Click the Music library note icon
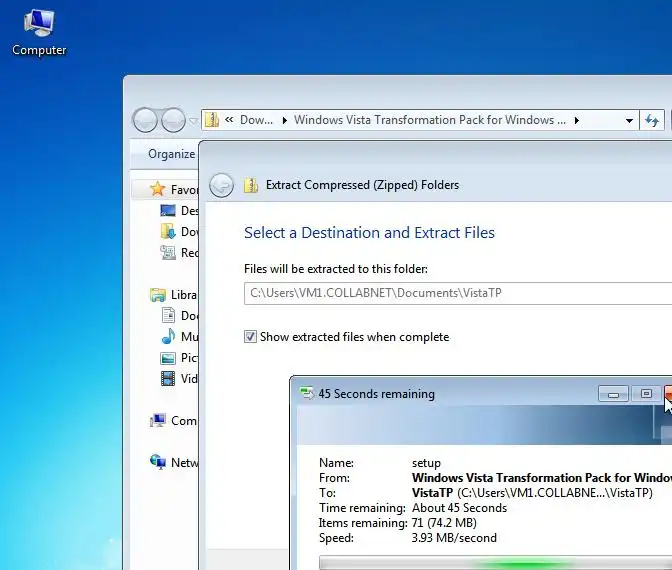 coord(168,336)
